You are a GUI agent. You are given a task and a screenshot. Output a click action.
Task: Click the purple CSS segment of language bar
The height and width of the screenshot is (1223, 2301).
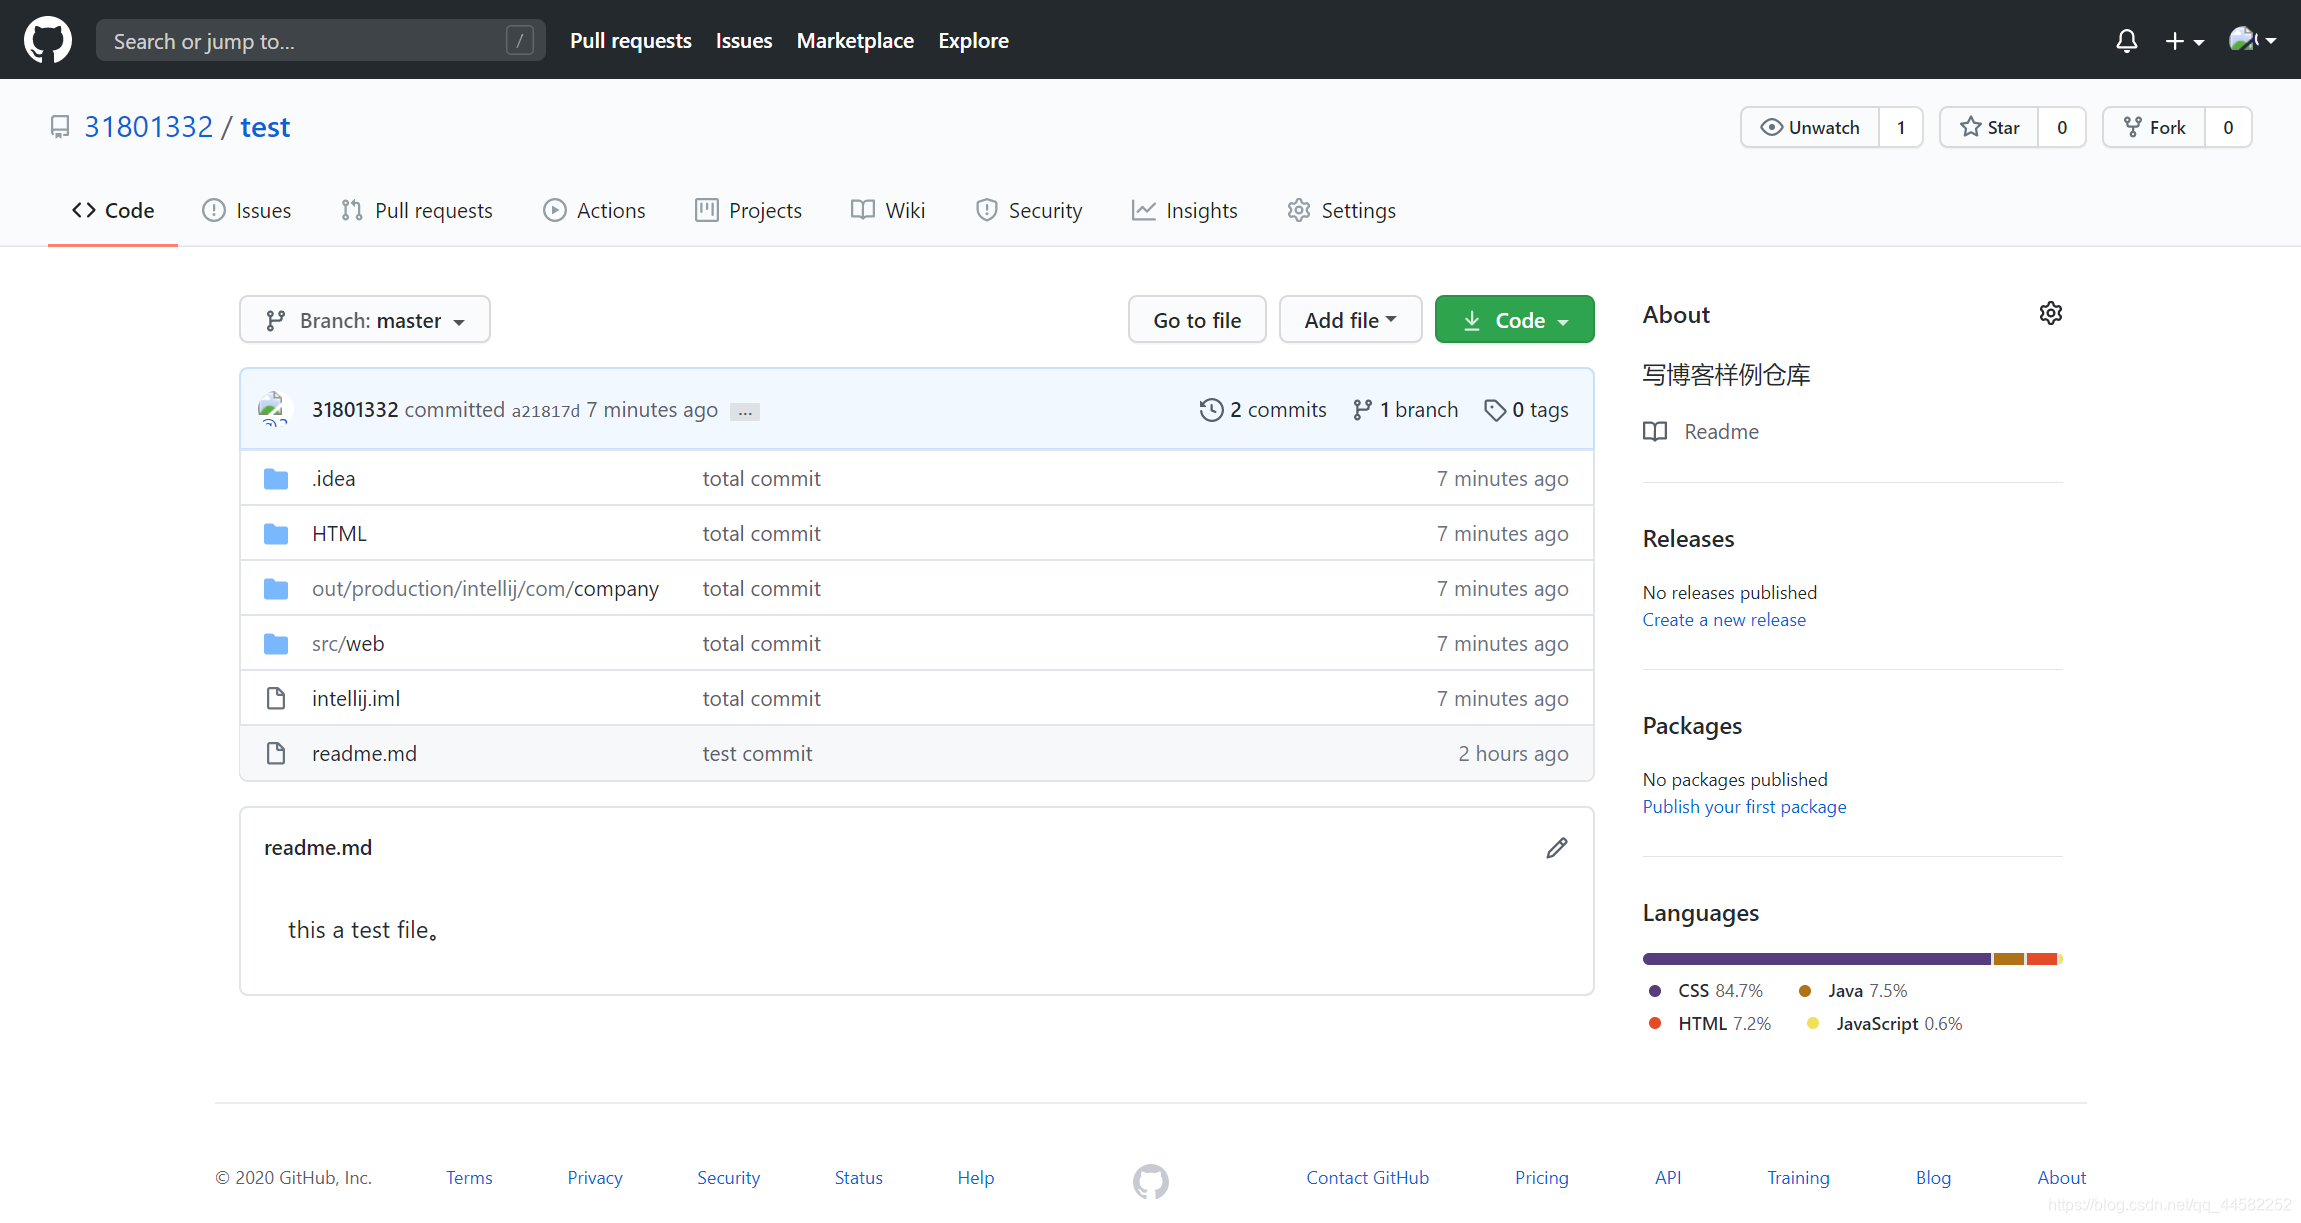(x=1816, y=959)
